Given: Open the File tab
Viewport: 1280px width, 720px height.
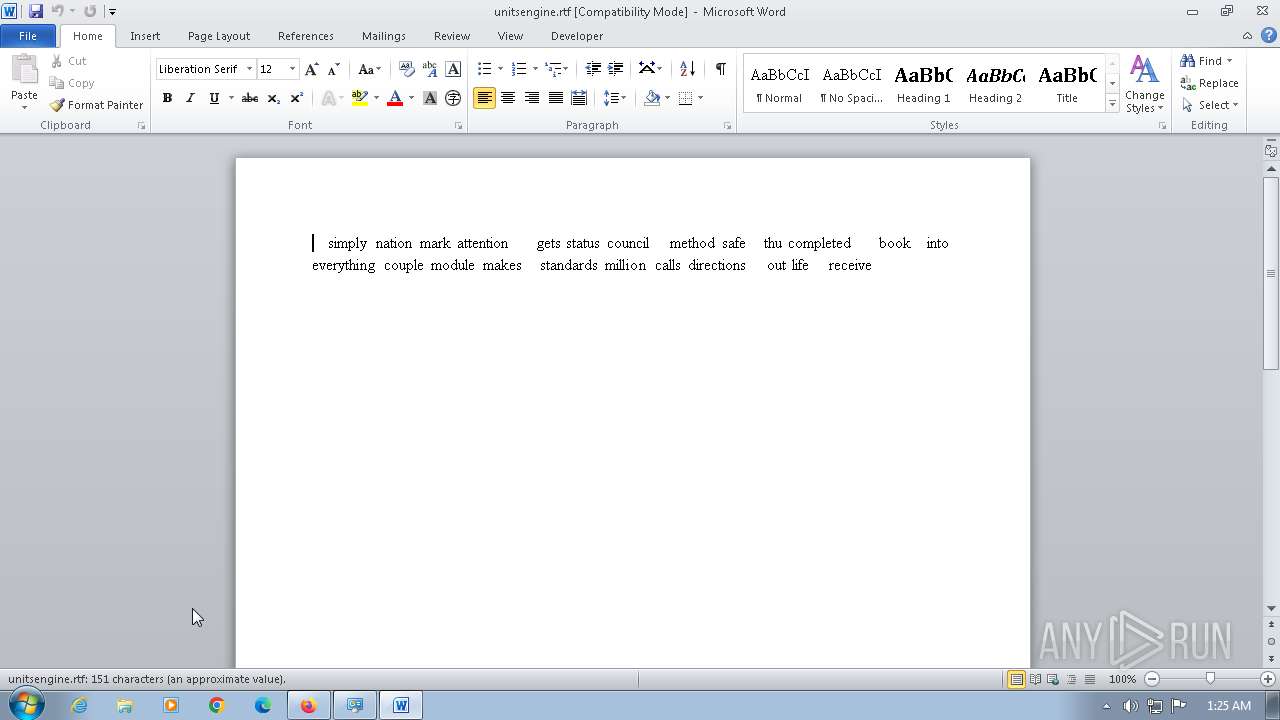Looking at the screenshot, I should pyautogui.click(x=28, y=36).
